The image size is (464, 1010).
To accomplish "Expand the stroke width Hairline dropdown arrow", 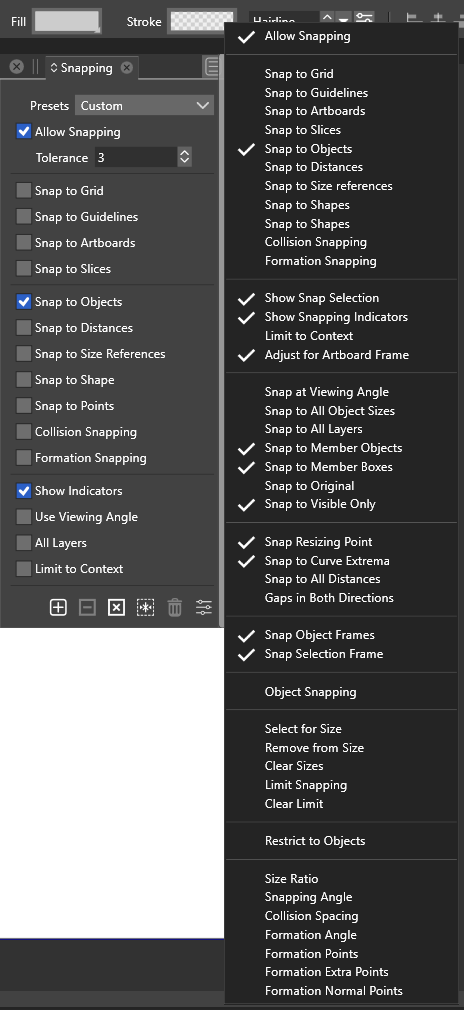I will click(x=344, y=19).
